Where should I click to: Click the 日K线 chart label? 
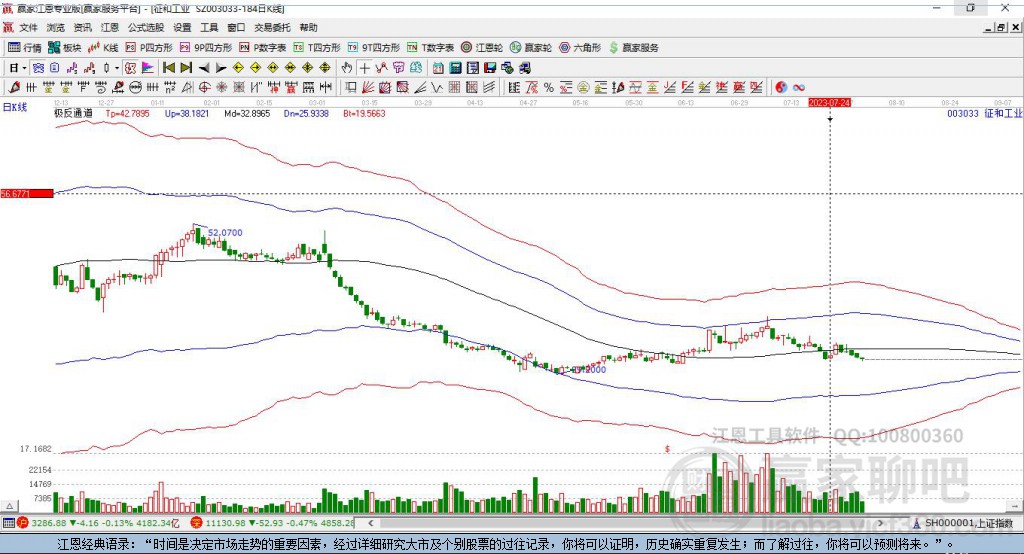(15, 107)
